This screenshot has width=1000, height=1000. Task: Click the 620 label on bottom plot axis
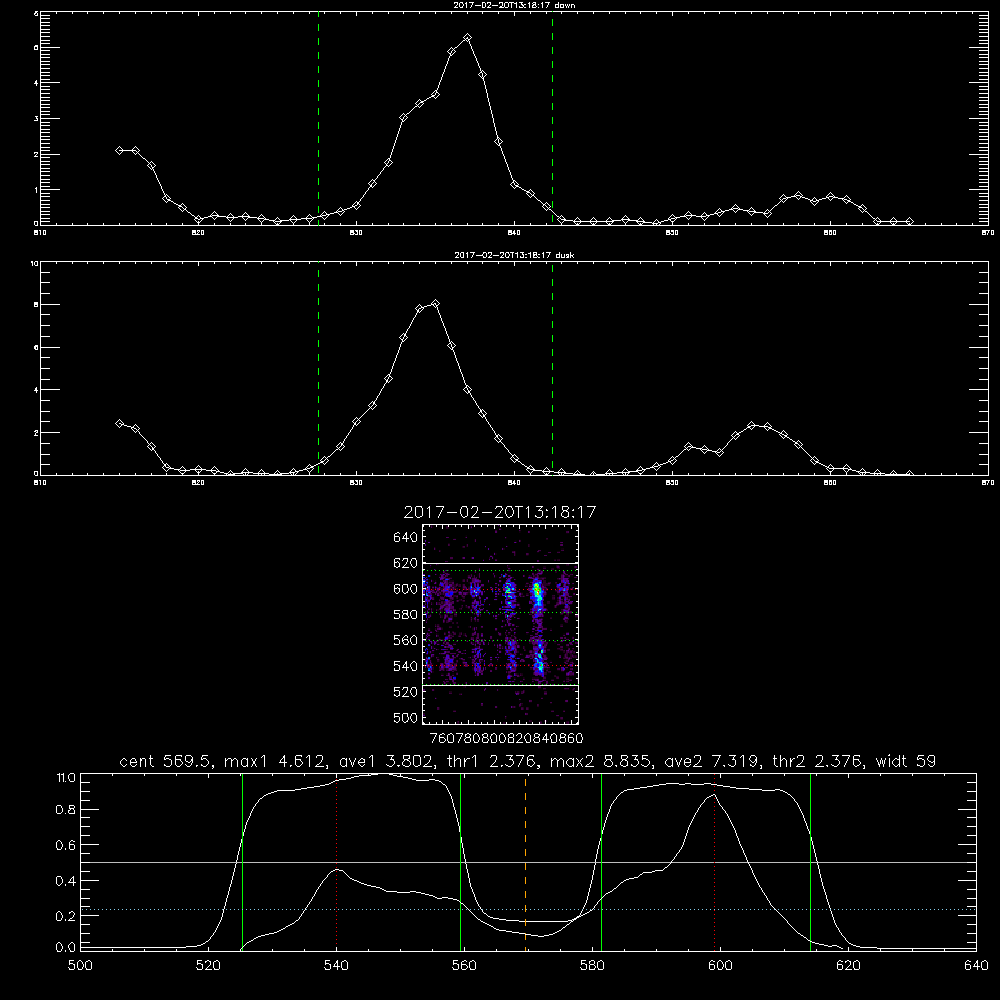click(x=848, y=966)
